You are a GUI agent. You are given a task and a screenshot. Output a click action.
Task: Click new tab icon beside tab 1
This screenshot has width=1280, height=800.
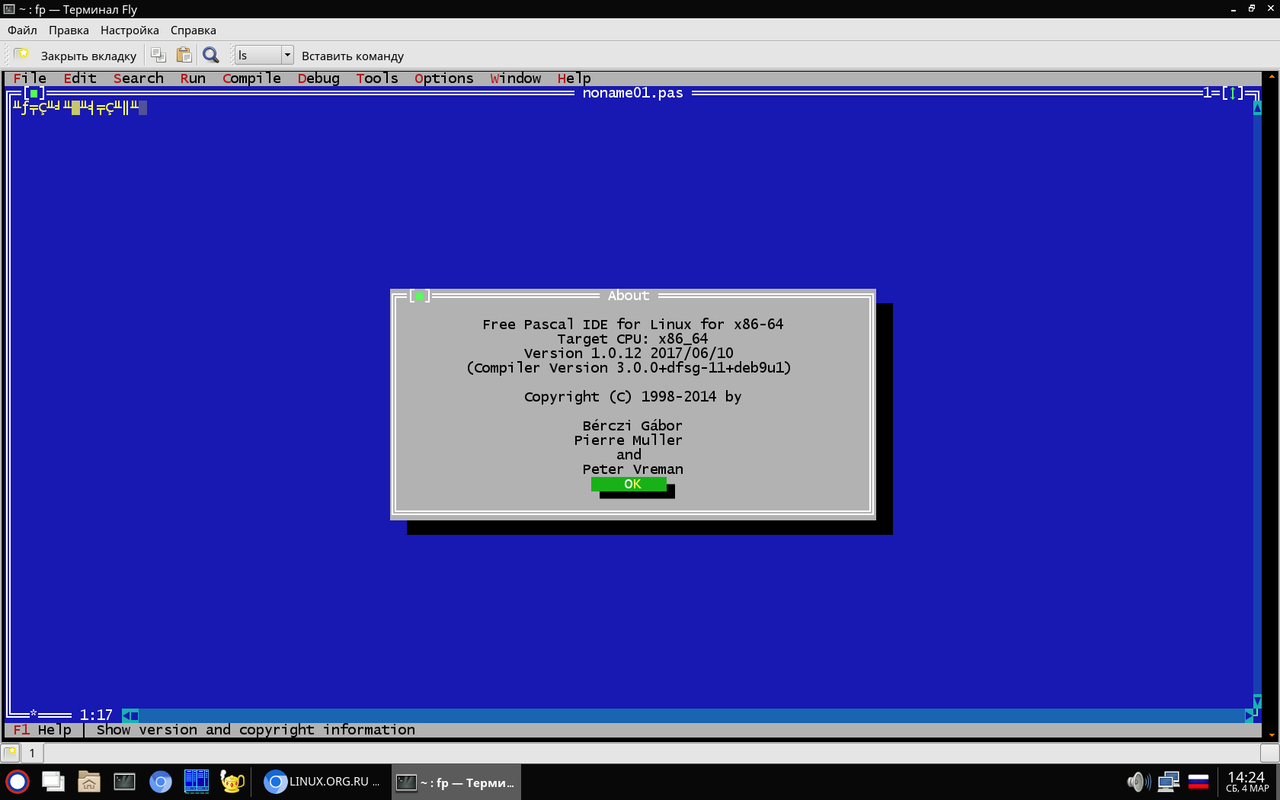pos(10,752)
